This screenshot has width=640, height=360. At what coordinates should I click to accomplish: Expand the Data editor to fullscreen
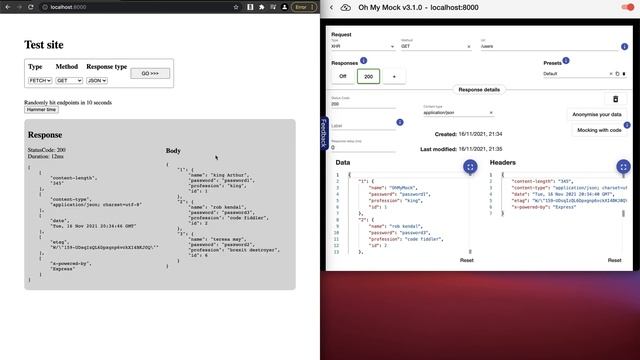[x=470, y=167]
